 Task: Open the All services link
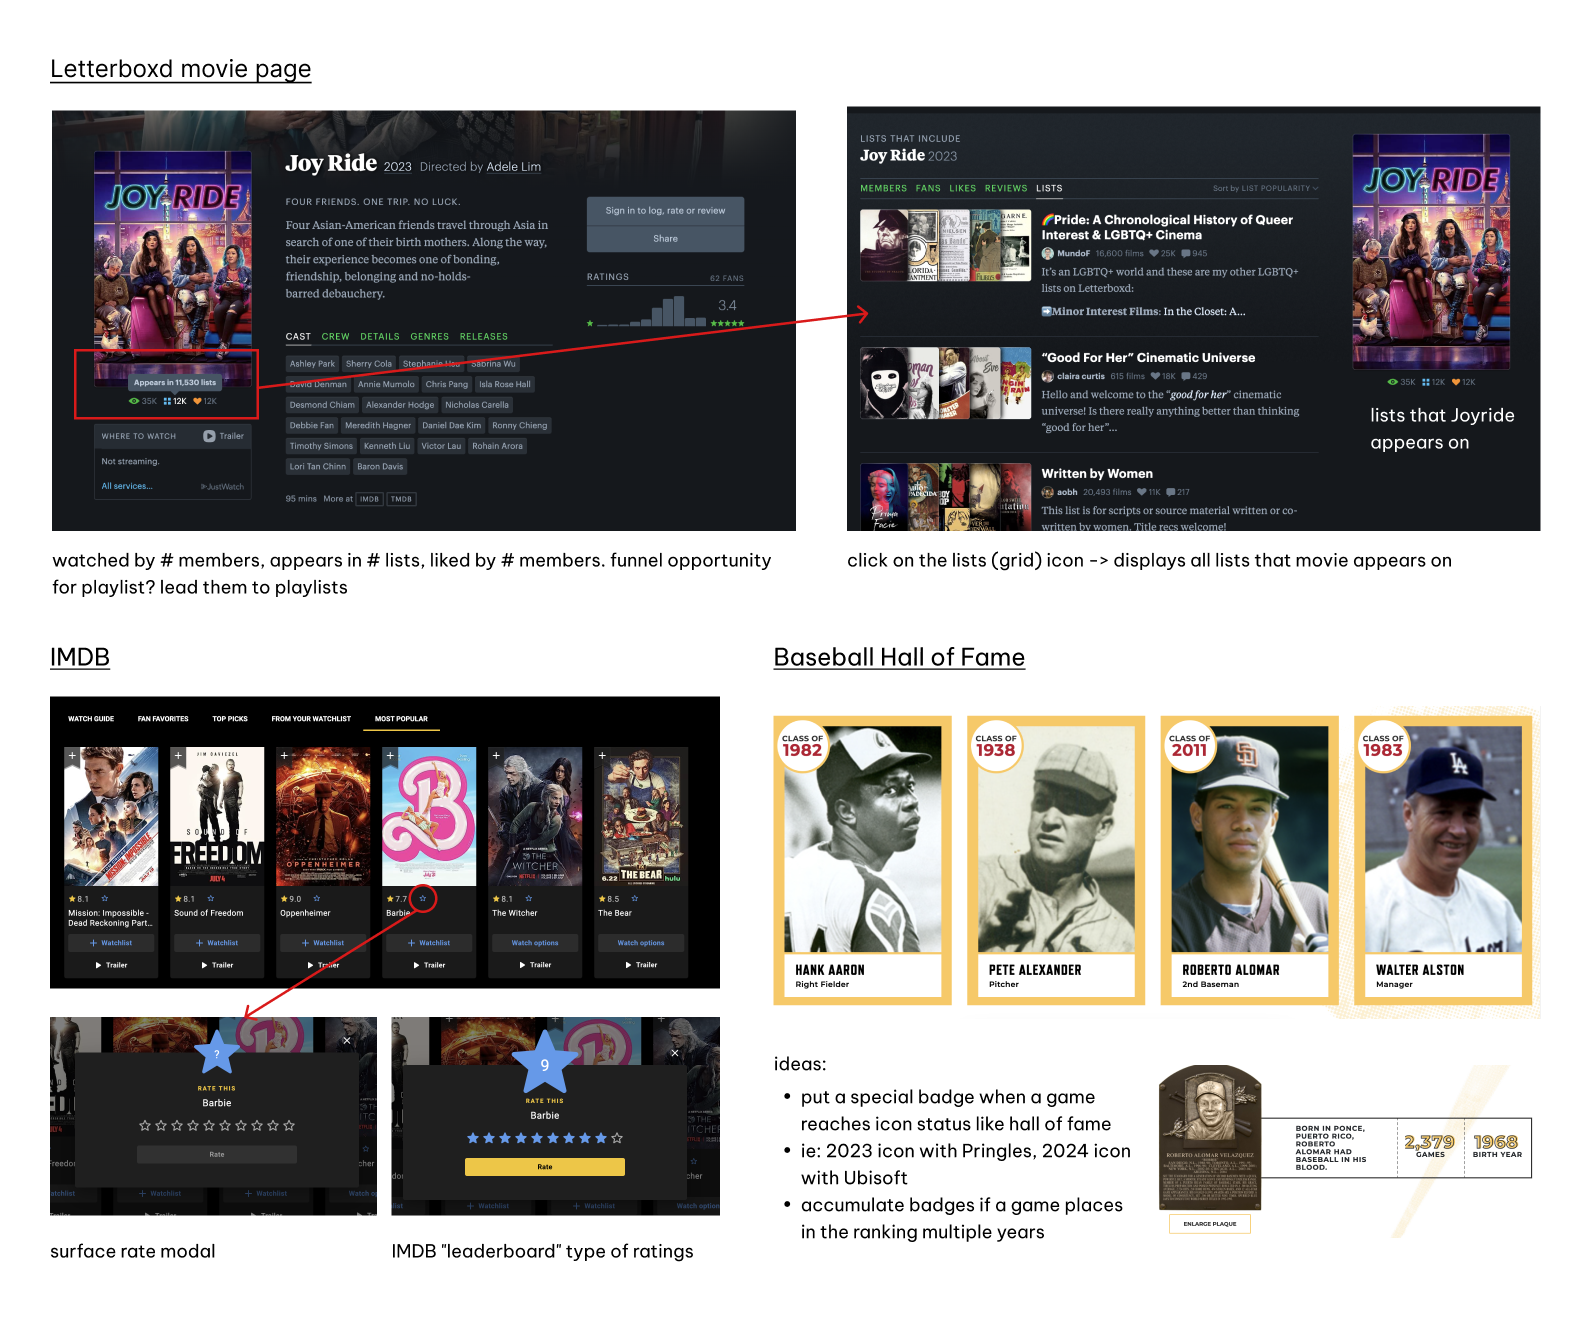[x=127, y=486]
